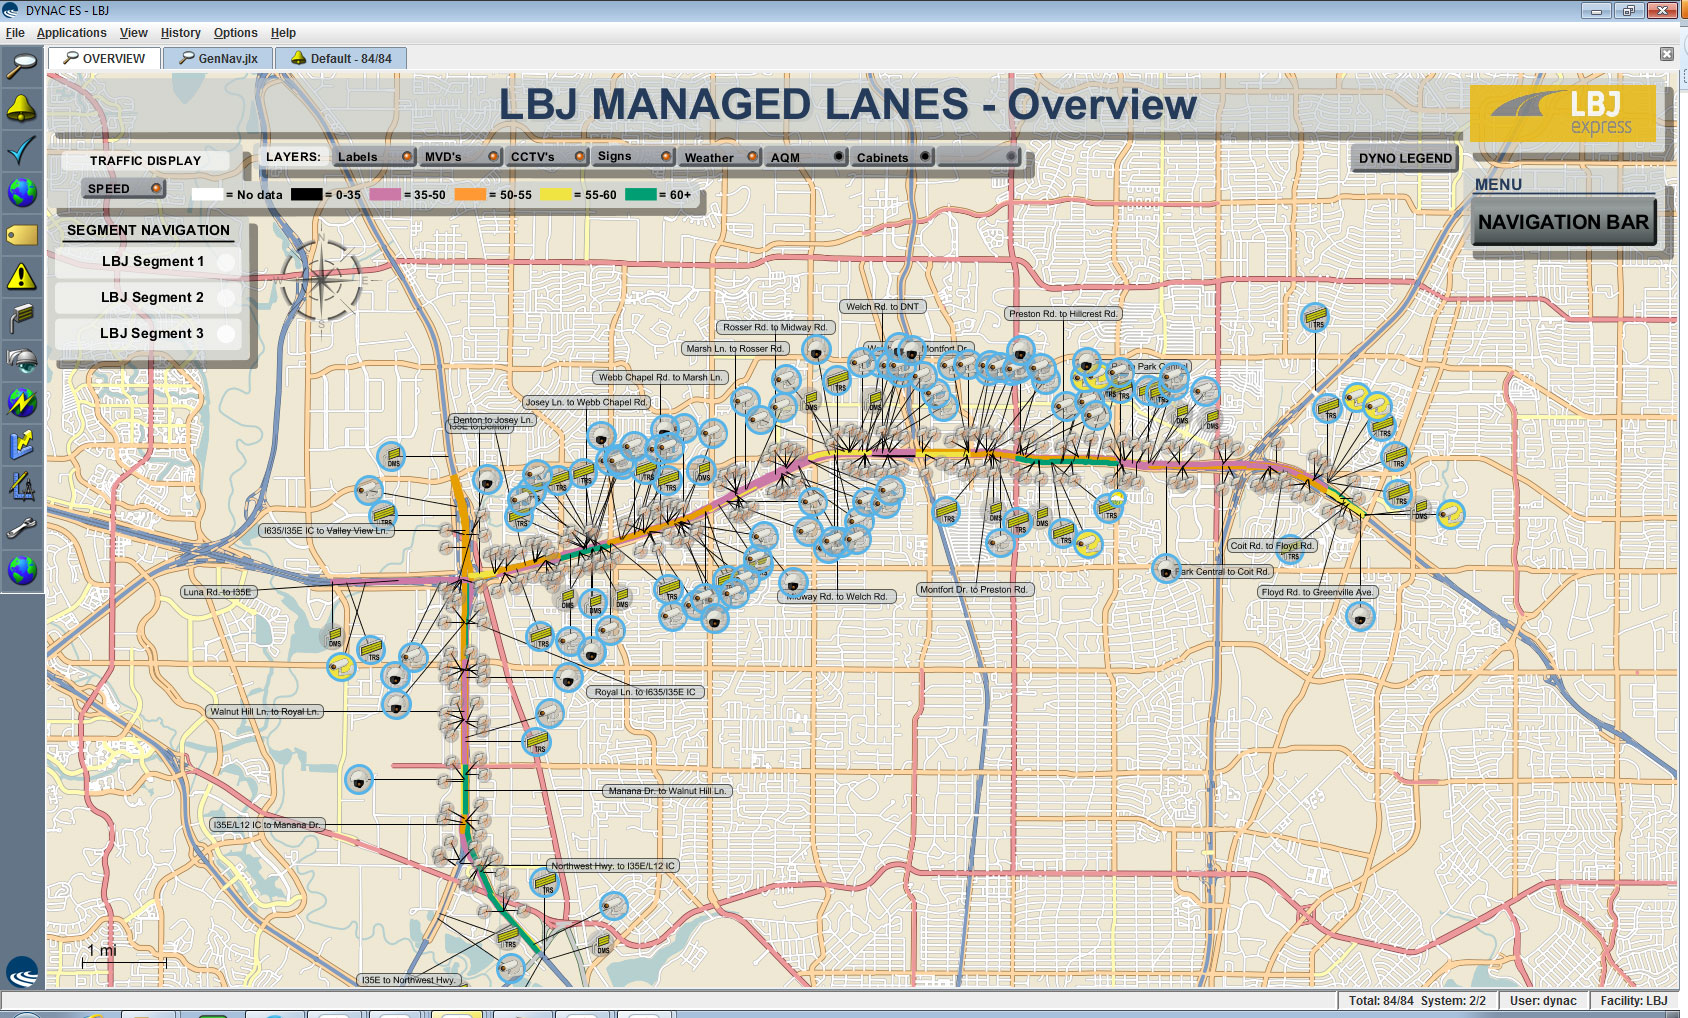Click Webb Chapel Rd. to Marsh Ln. label

(660, 378)
